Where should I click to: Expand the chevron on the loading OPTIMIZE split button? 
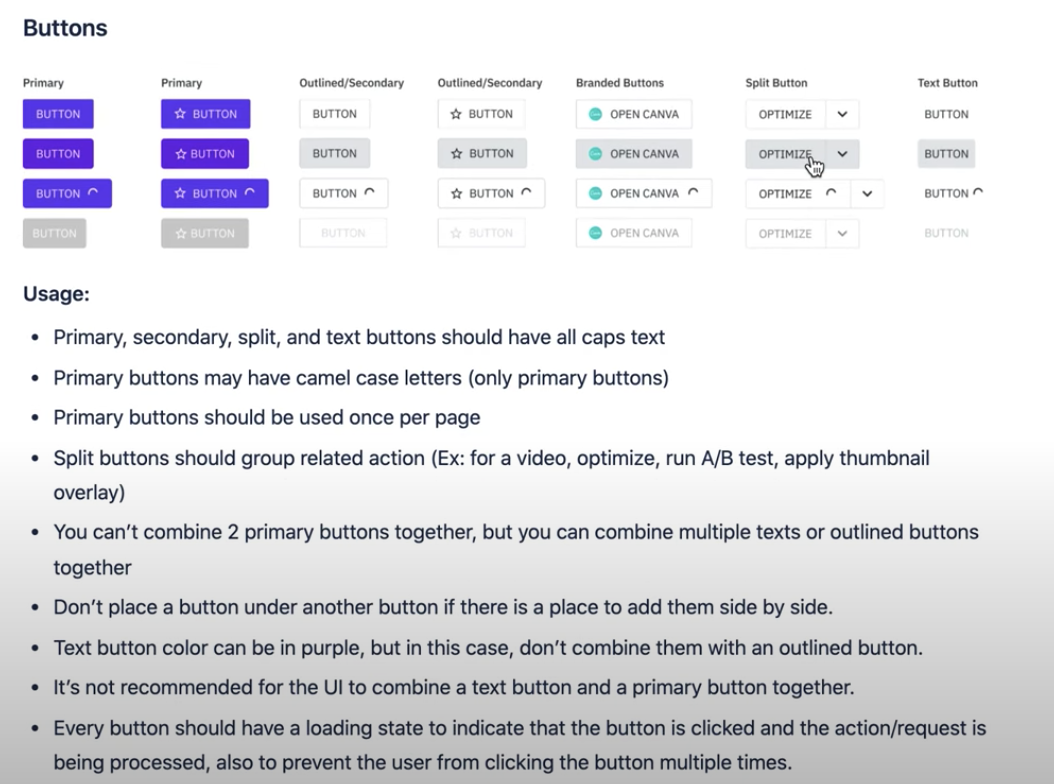tap(867, 193)
